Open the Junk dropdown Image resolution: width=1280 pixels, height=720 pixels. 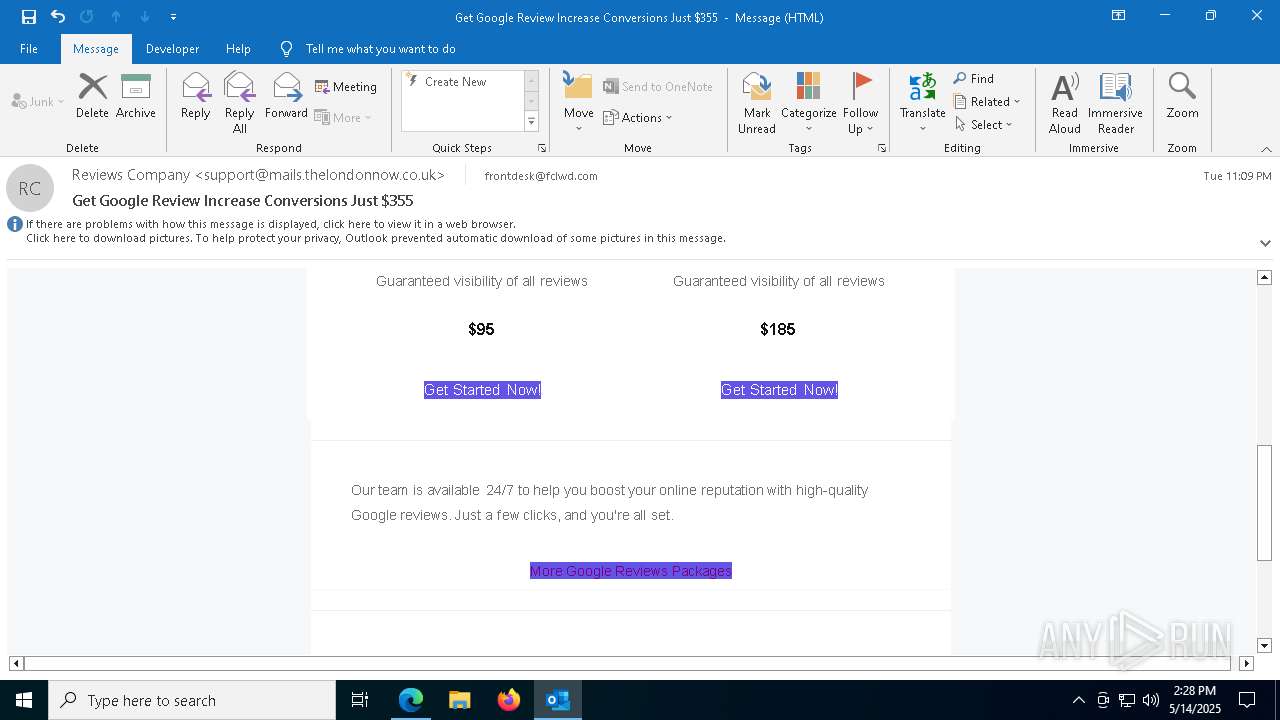pyautogui.click(x=38, y=102)
